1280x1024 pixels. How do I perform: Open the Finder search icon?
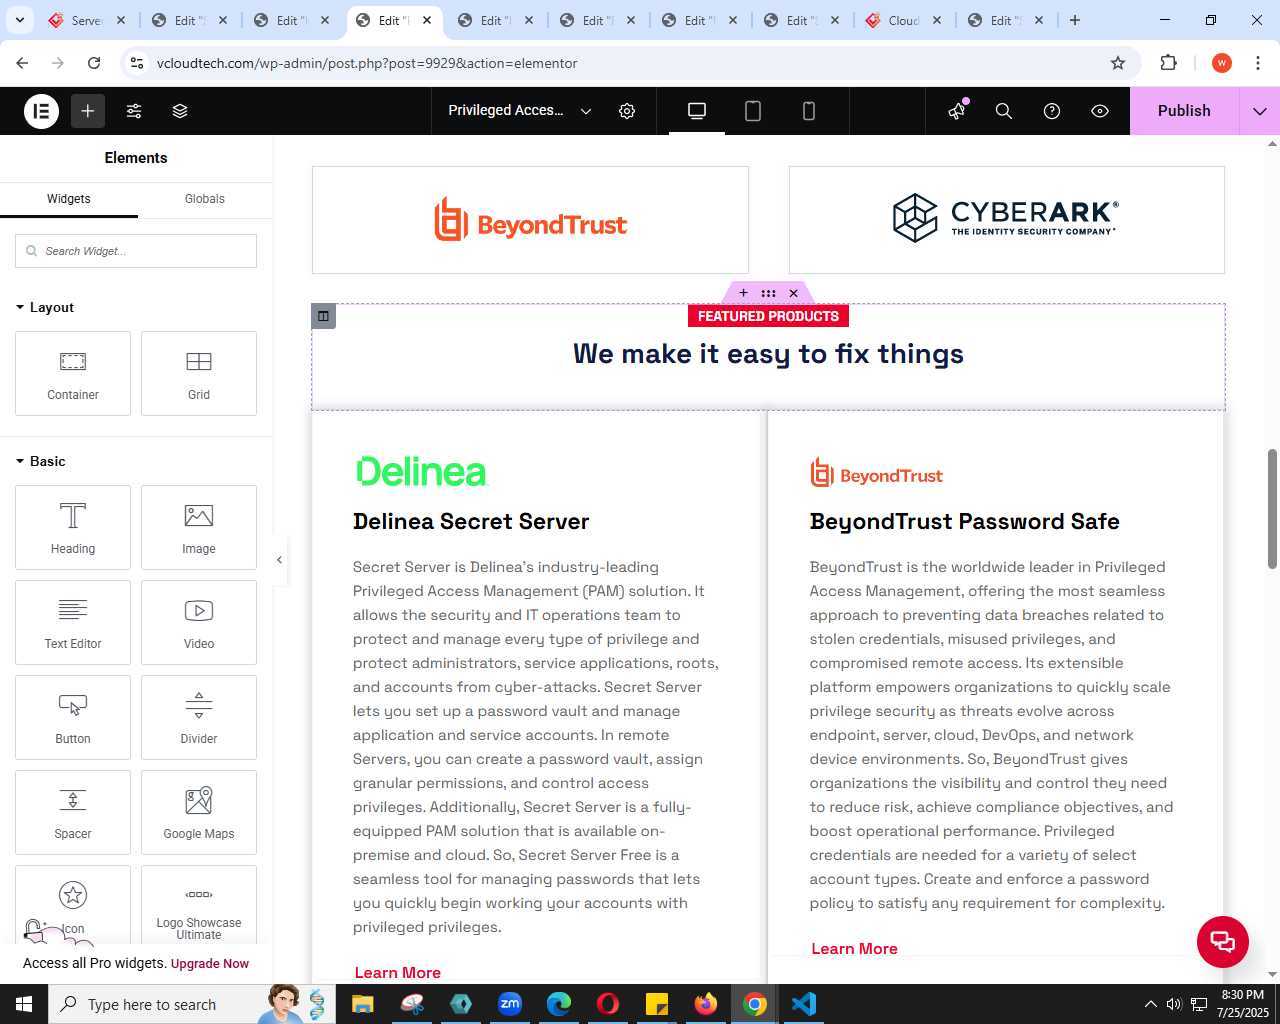(x=1004, y=111)
